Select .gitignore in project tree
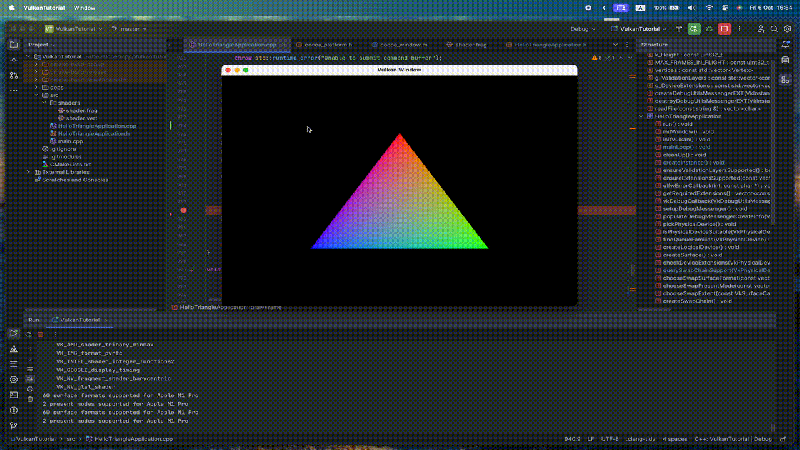The width and height of the screenshot is (800, 450). pyautogui.click(x=60, y=149)
